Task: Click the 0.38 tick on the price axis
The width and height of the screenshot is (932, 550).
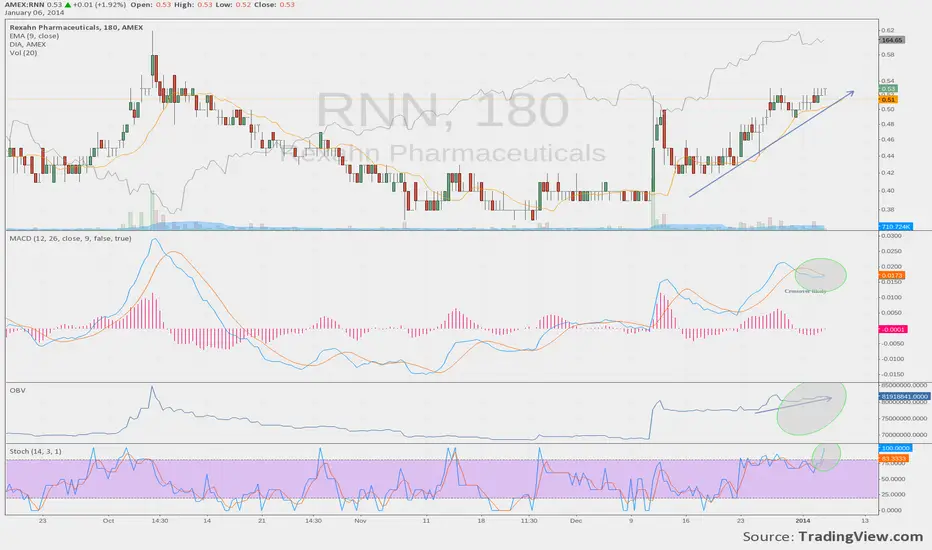Action: (887, 209)
